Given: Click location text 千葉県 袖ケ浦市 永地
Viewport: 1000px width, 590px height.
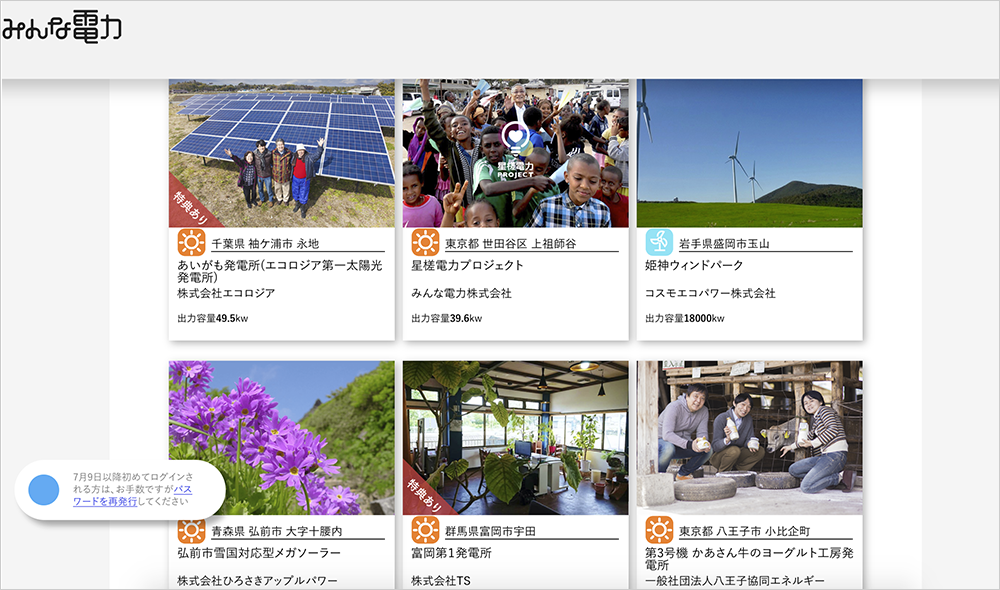Looking at the screenshot, I should [x=265, y=244].
